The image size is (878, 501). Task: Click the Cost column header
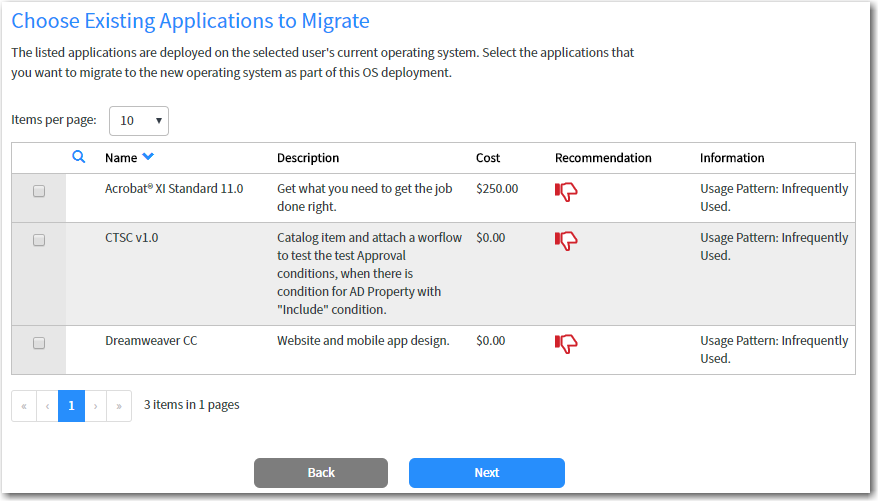pos(488,158)
